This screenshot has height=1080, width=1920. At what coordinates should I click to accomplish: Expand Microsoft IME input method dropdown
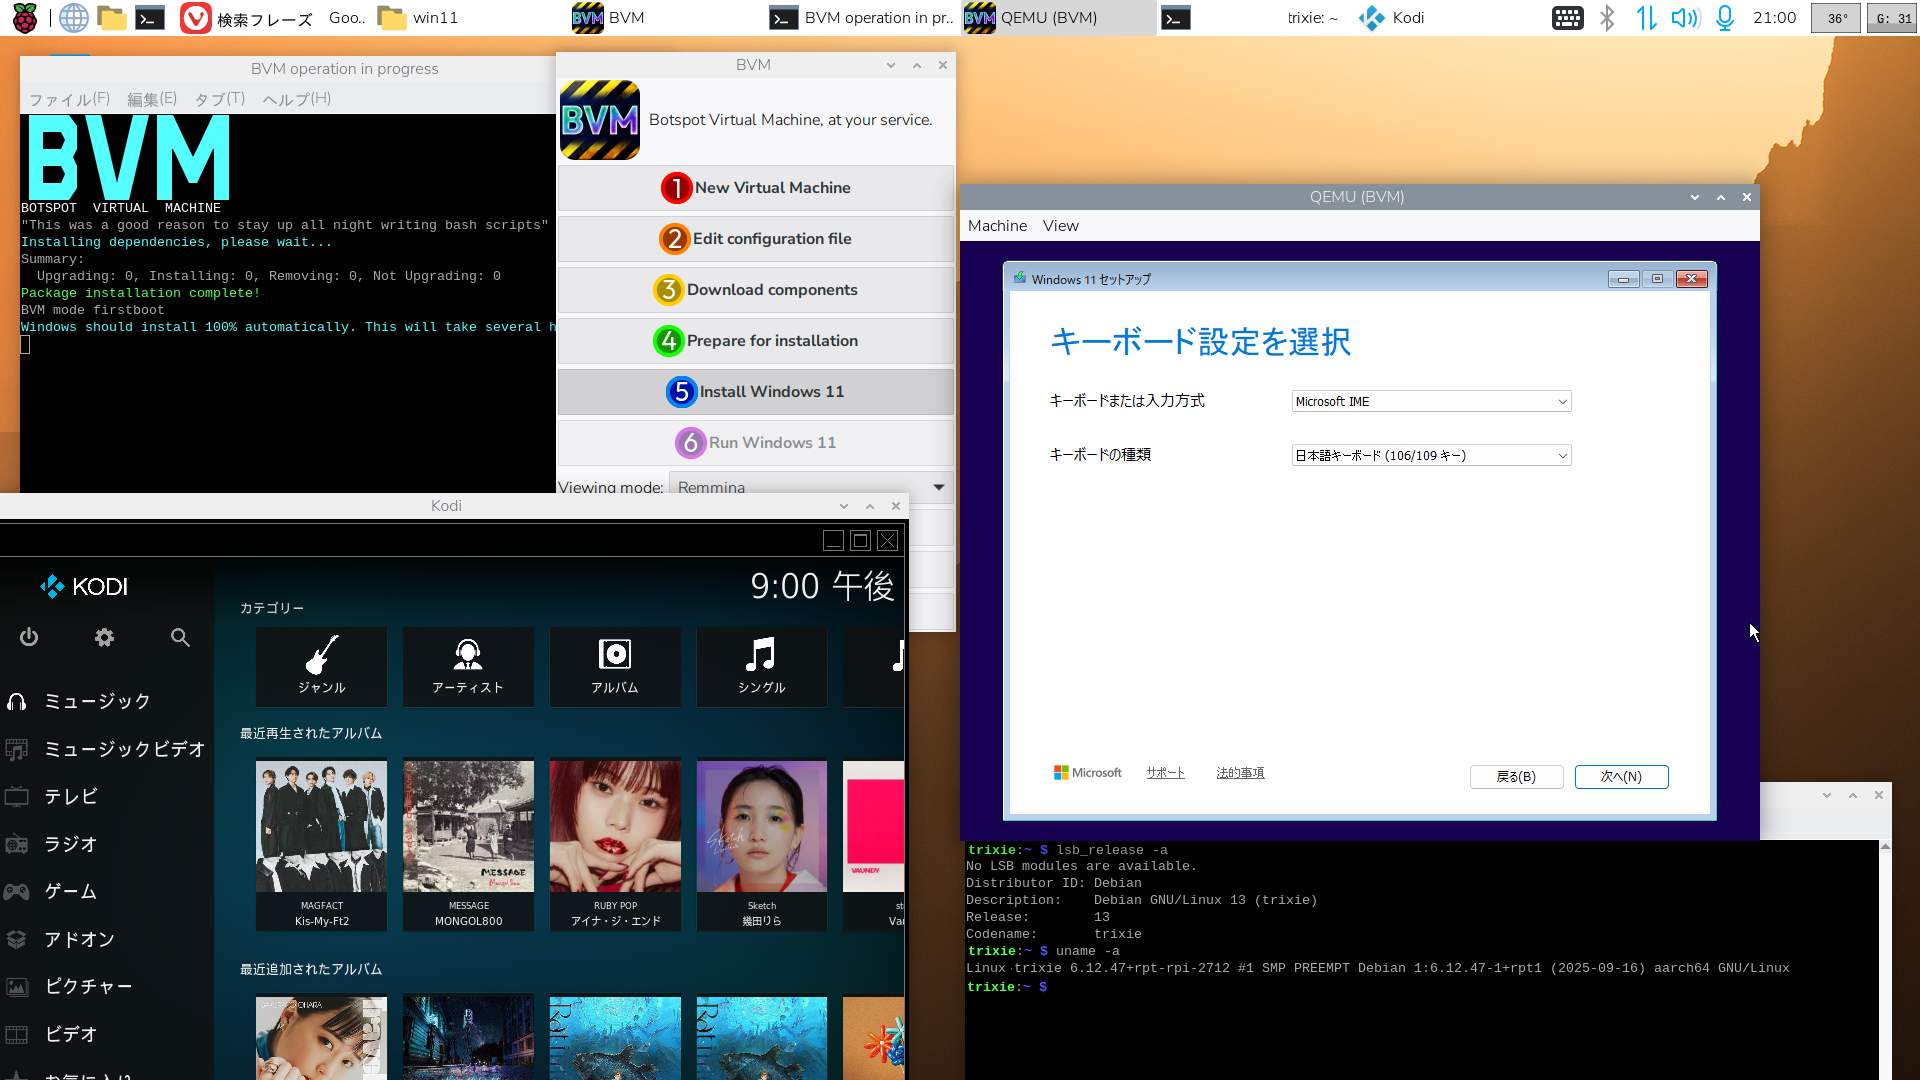[1431, 401]
